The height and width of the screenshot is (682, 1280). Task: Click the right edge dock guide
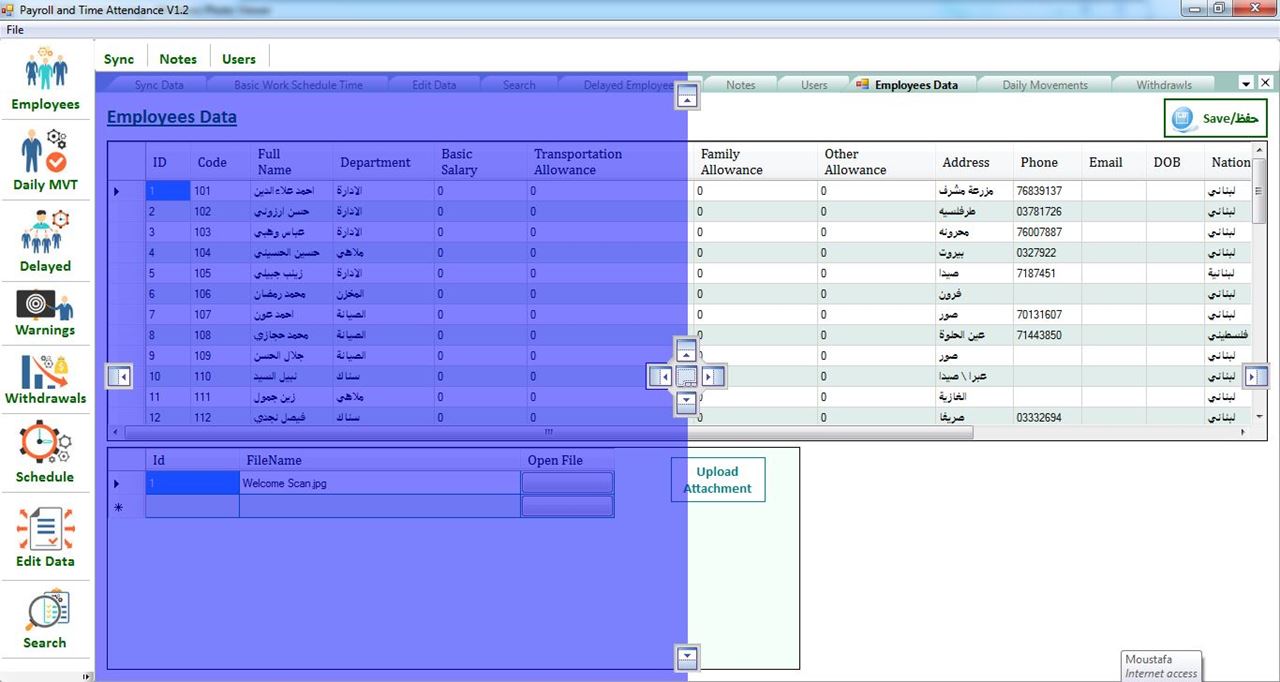coord(1256,376)
